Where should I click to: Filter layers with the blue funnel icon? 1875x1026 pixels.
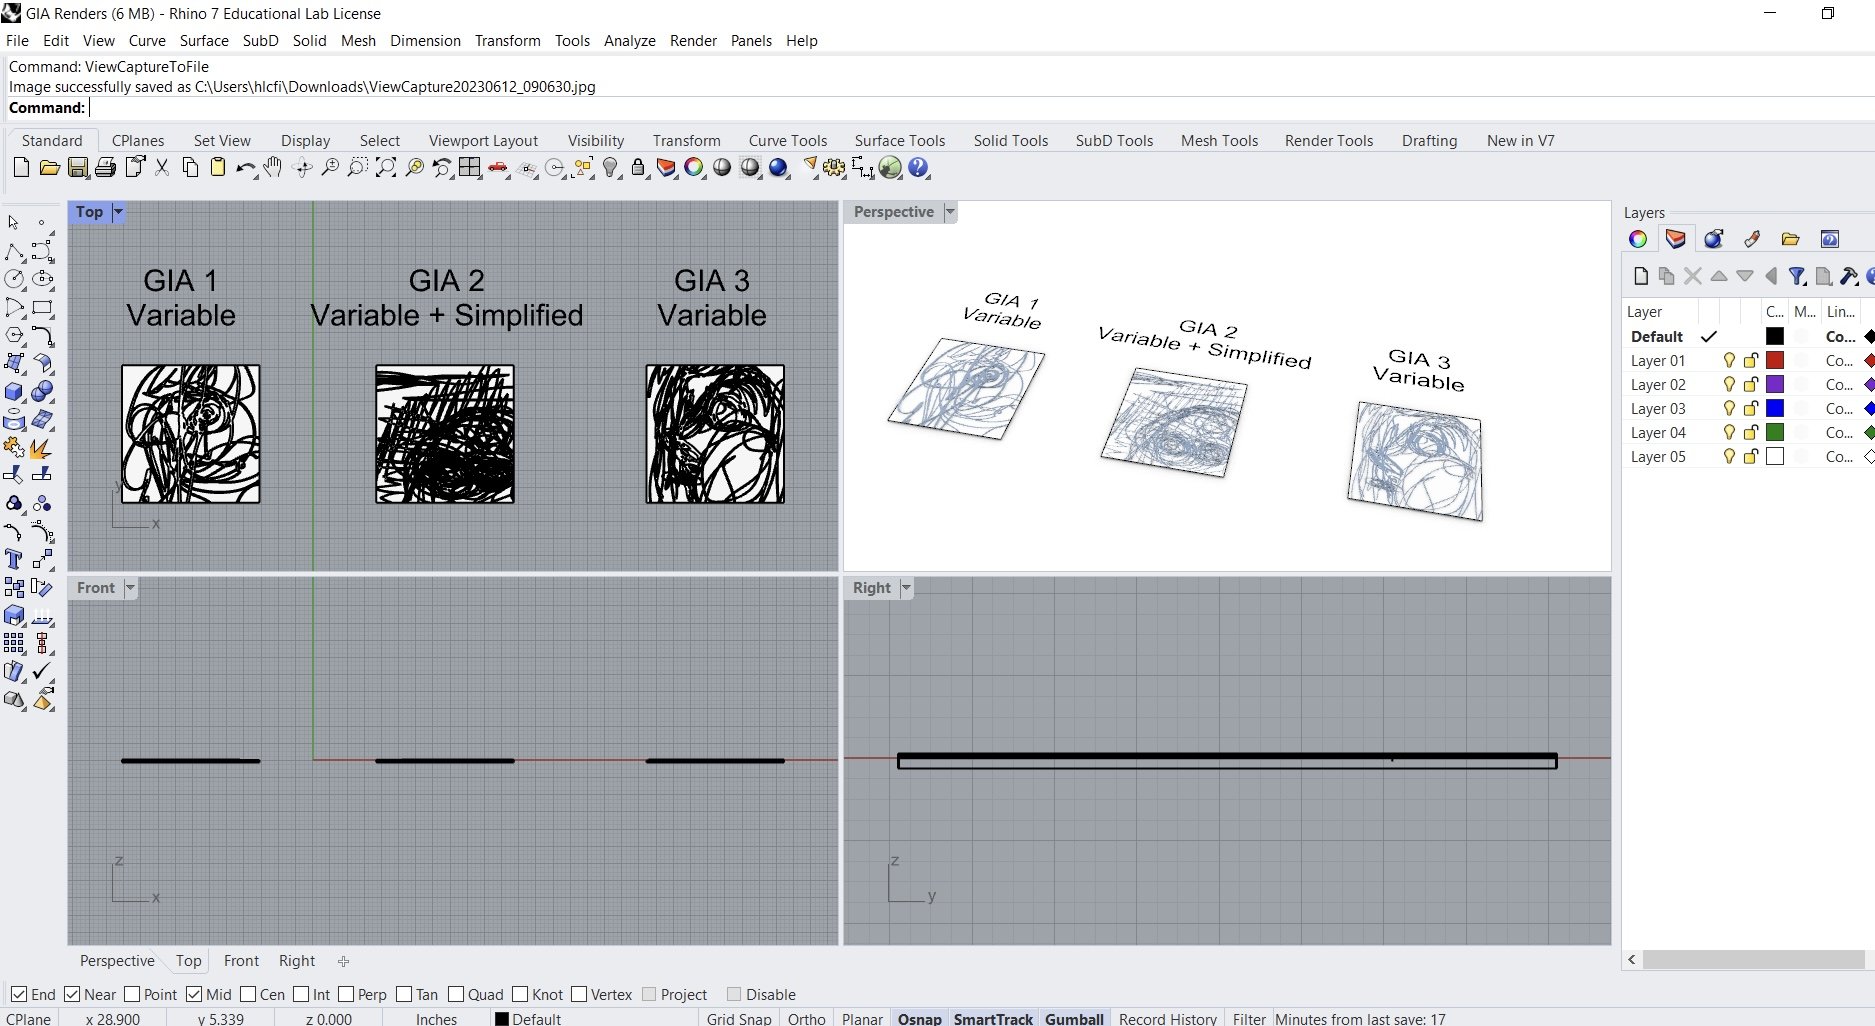1797,276
